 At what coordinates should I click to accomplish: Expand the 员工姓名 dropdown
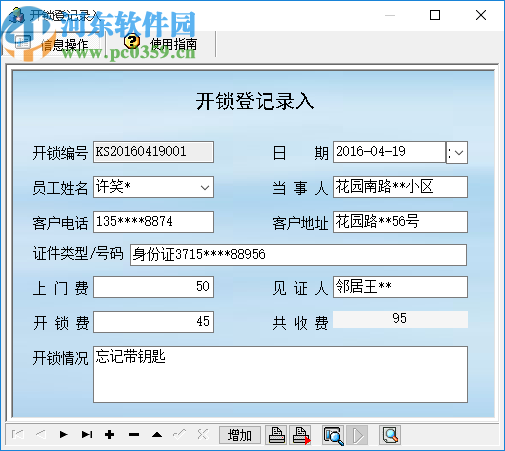[x=205, y=187]
